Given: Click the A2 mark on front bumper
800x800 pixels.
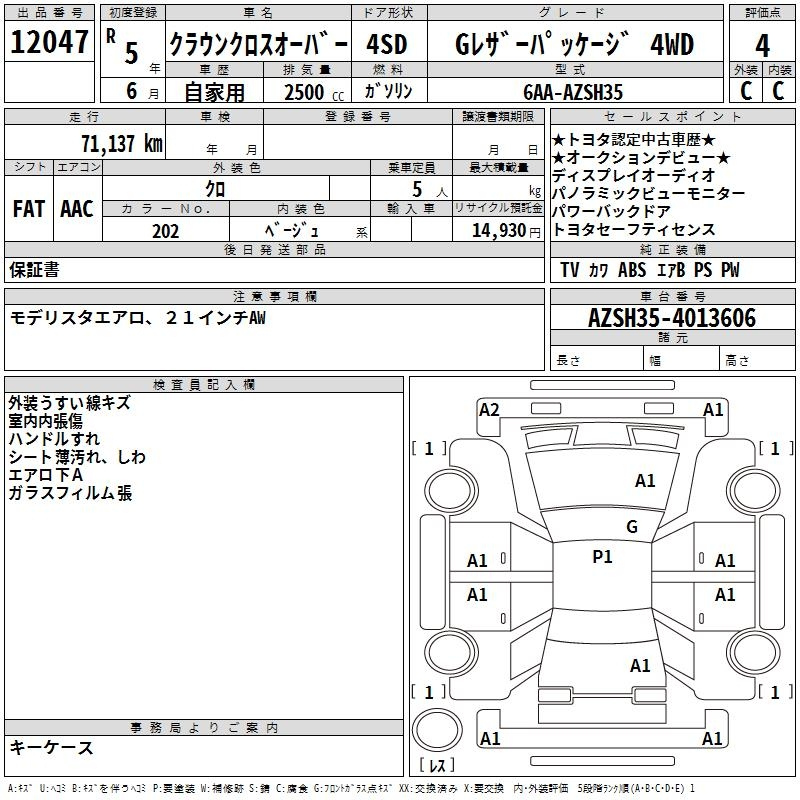Looking at the screenshot, I should (x=489, y=410).
